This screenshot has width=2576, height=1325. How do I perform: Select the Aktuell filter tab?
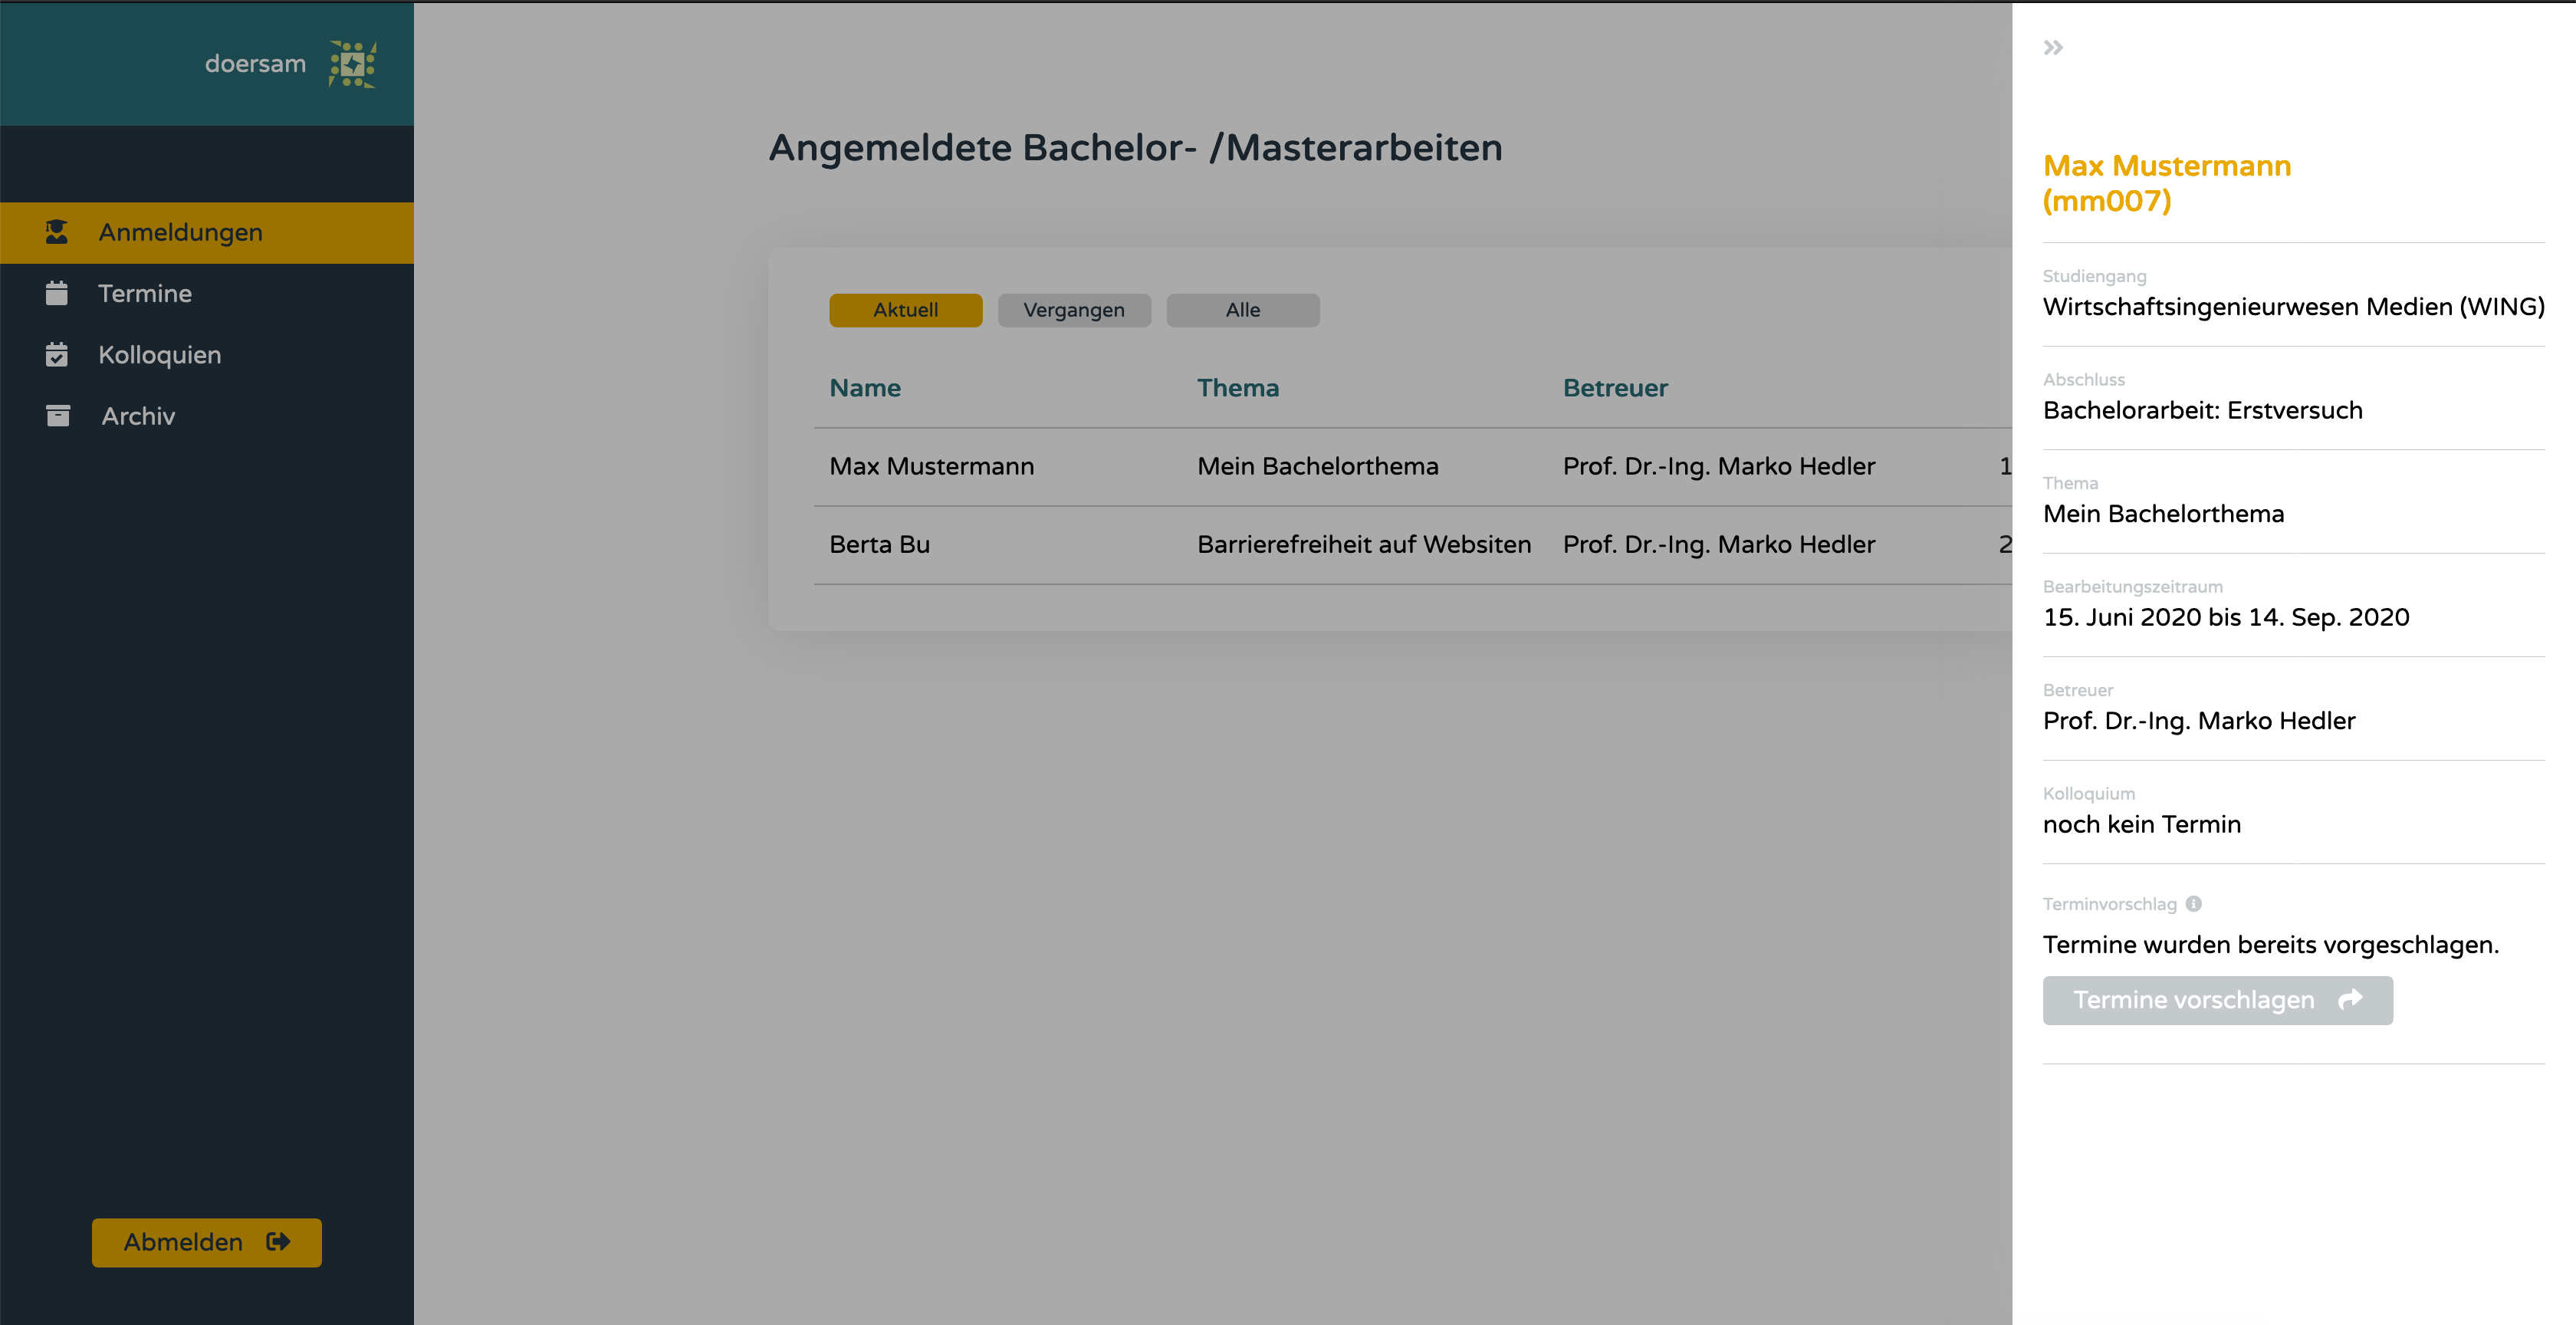906,310
